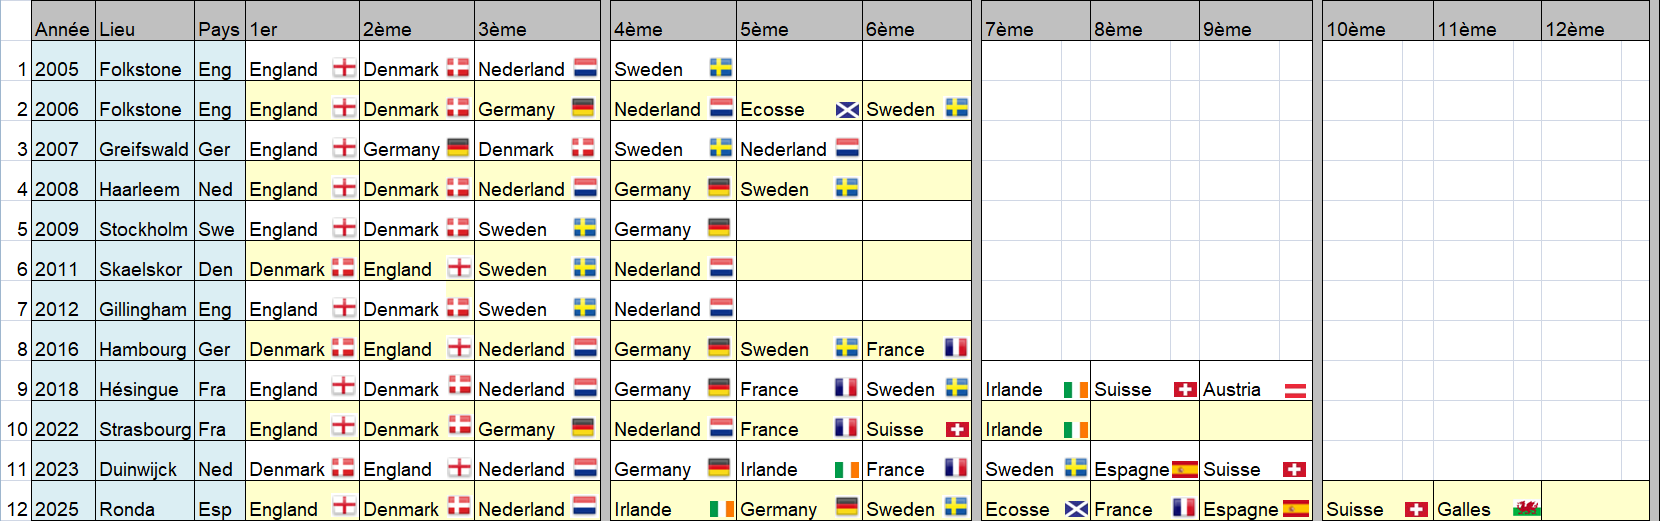1660x521 pixels.
Task: Click the Switzerland flag next to Suisse in the 2022 row
Action: [957, 429]
